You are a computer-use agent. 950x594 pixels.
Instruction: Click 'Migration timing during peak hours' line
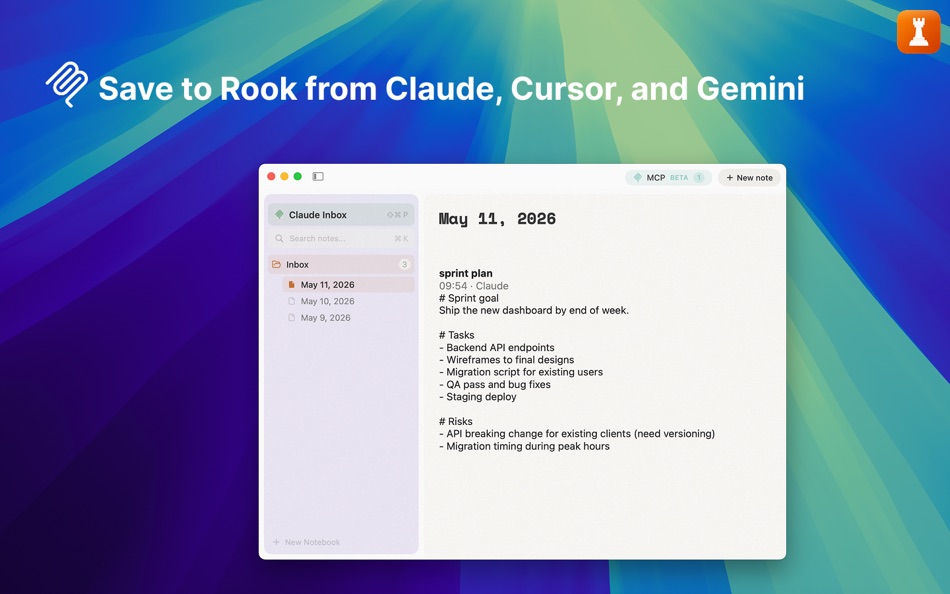(x=524, y=446)
